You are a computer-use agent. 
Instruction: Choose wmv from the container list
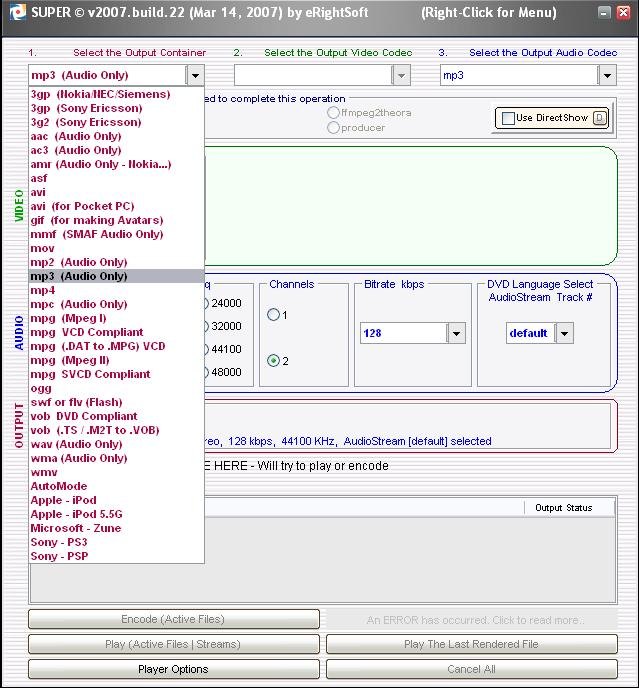tap(116, 473)
